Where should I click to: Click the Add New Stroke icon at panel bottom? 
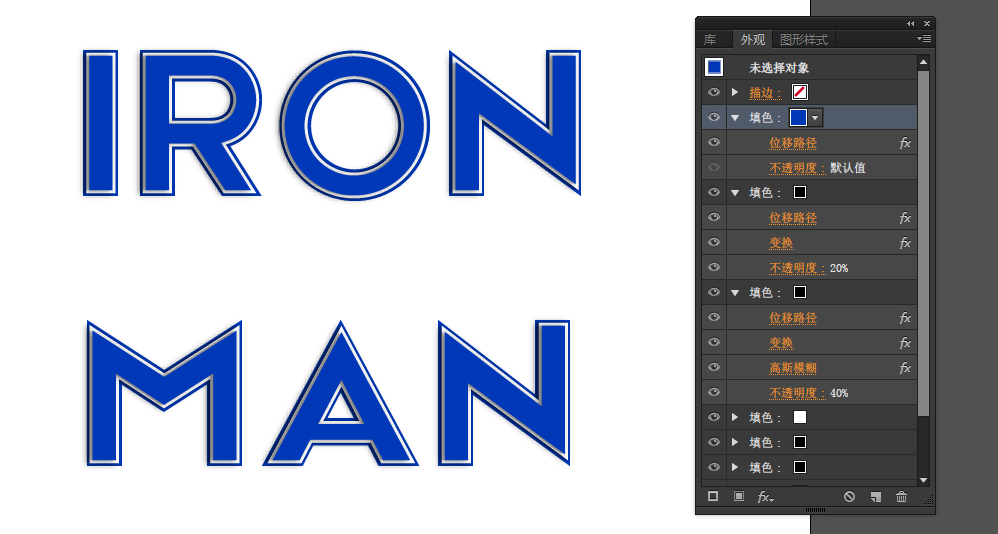pyautogui.click(x=713, y=496)
